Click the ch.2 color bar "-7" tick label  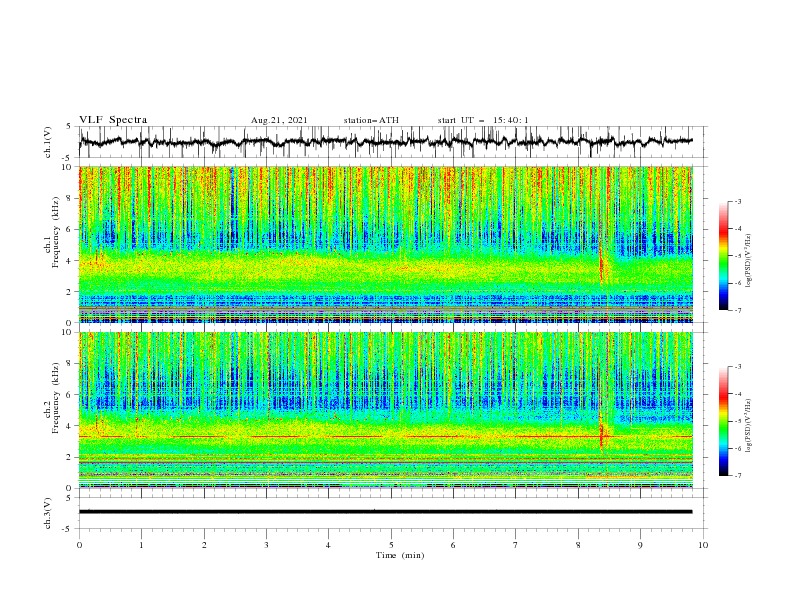[737, 475]
